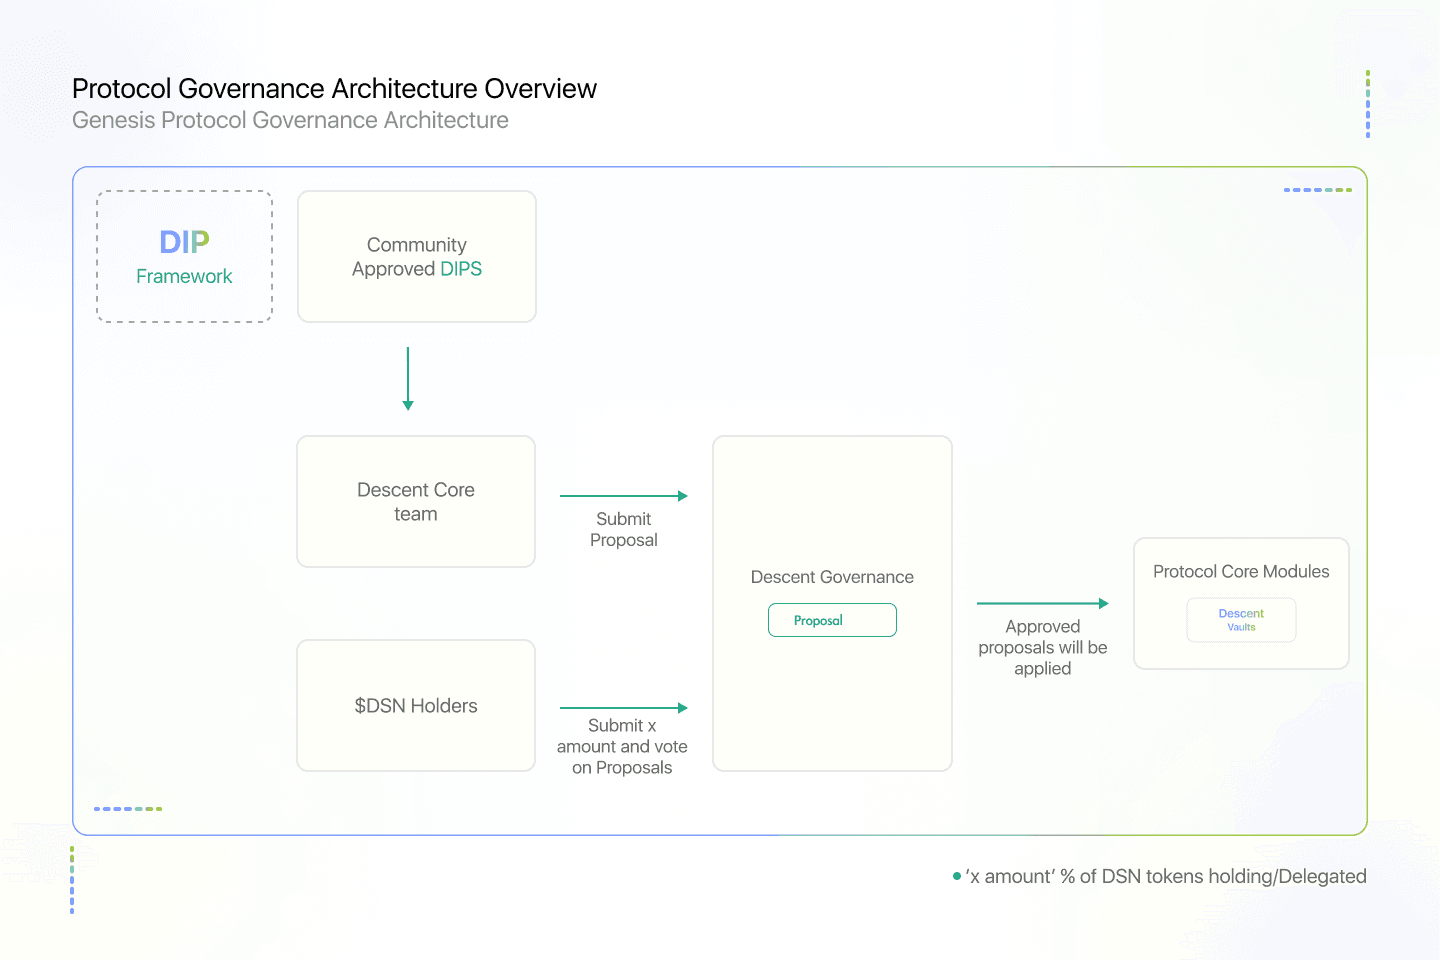Click the Protocol Core Modules title
The width and height of the screenshot is (1440, 960).
tap(1241, 572)
